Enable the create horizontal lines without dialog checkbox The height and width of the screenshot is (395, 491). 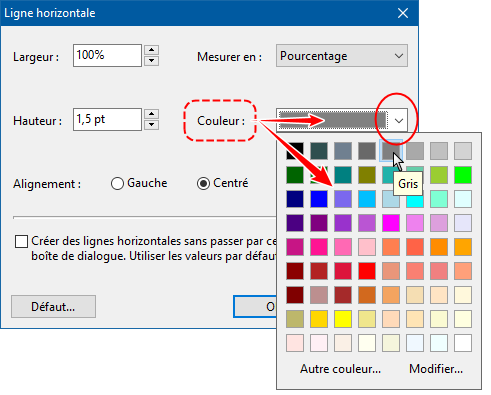point(21,241)
